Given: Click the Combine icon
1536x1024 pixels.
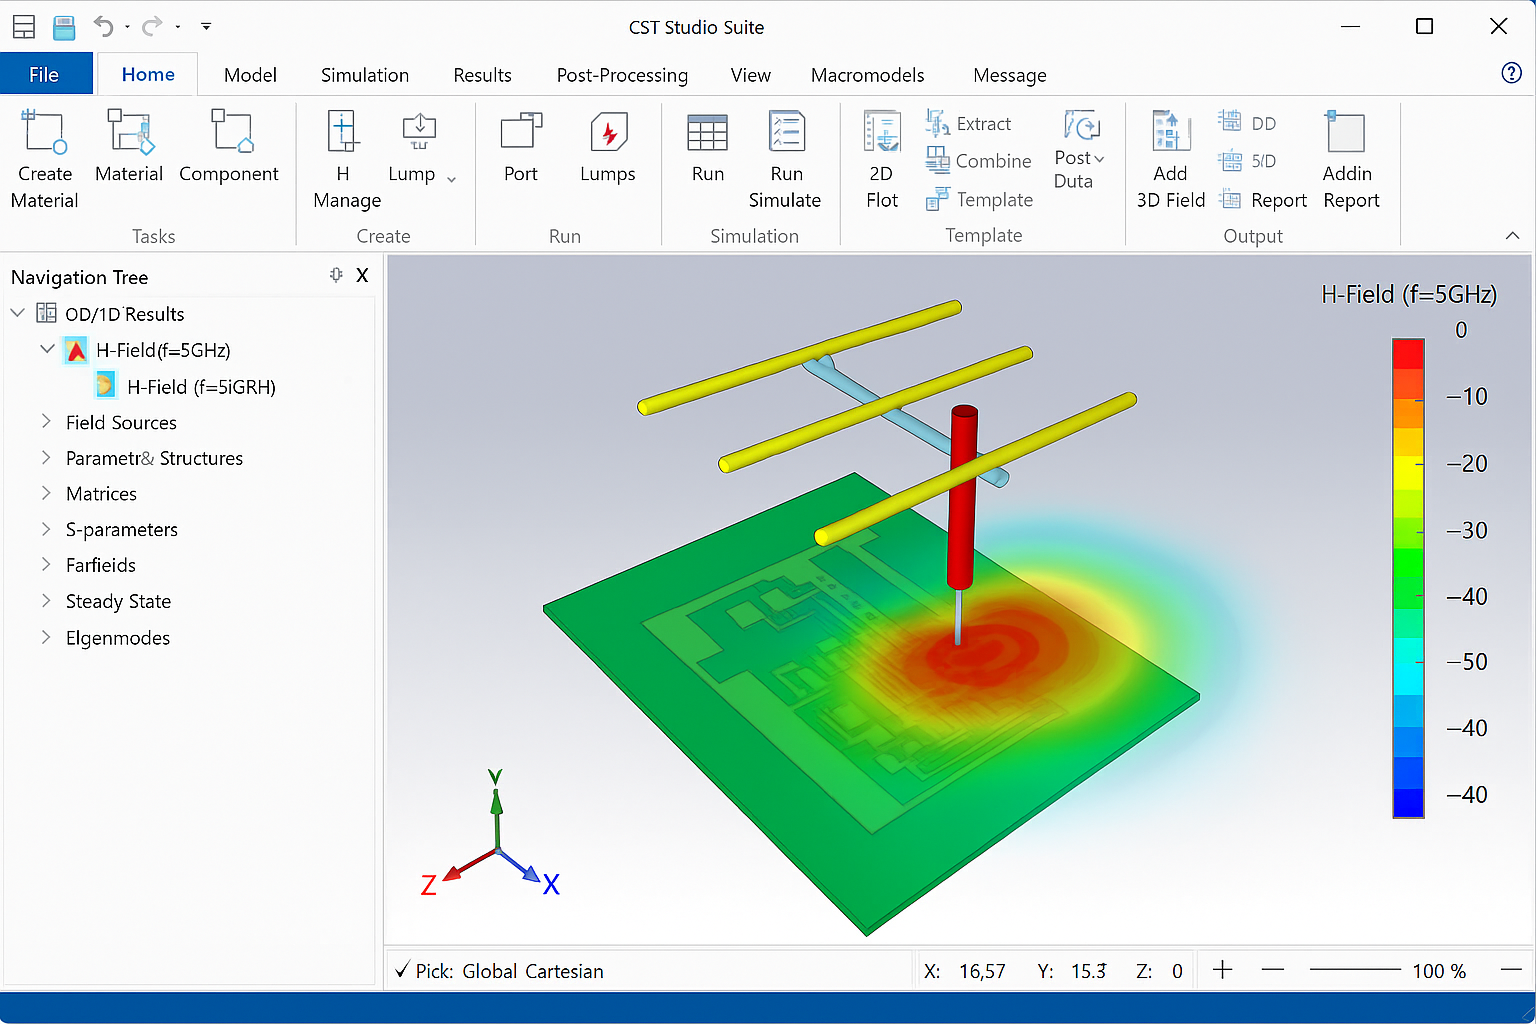Looking at the screenshot, I should click(937, 160).
